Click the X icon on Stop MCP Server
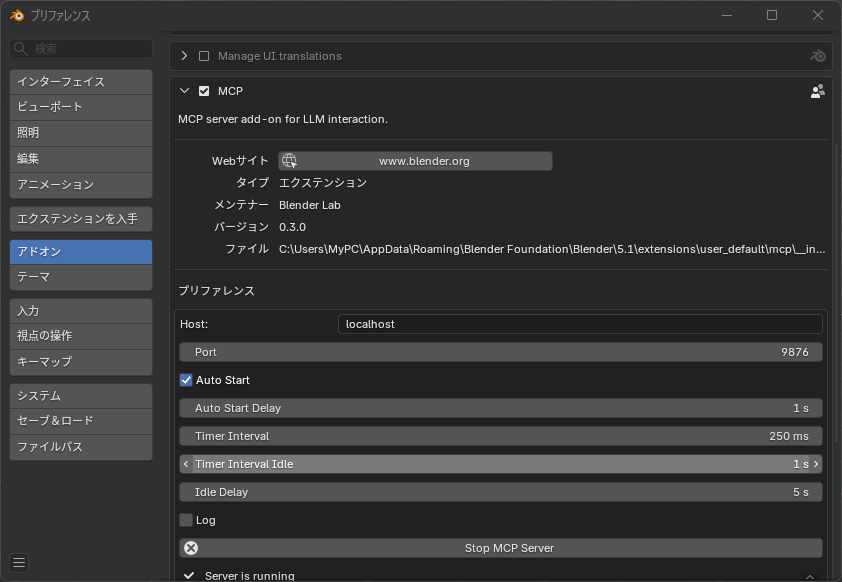Screen dimensions: 842x582 pyautogui.click(x=191, y=548)
